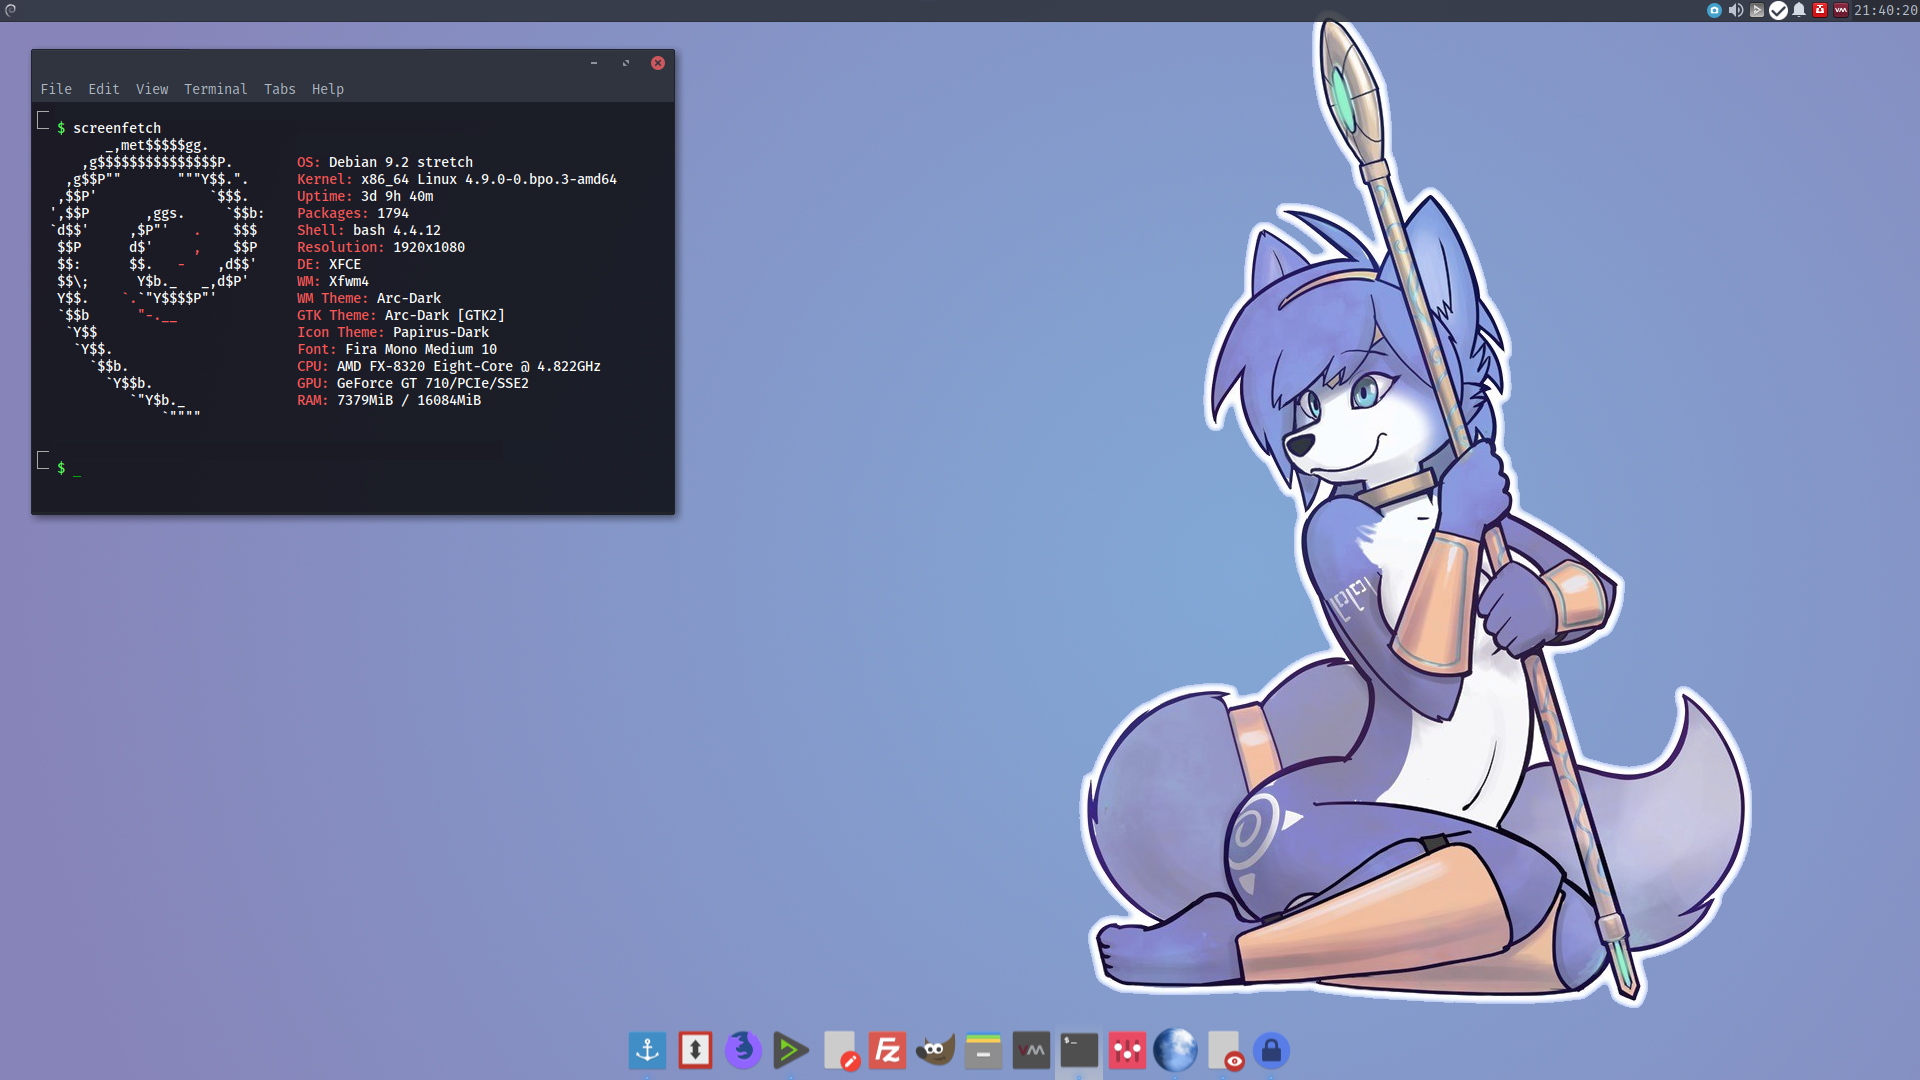Viewport: 1920px width, 1080px height.
Task: Open the notification bell in tray
Action: [1799, 10]
